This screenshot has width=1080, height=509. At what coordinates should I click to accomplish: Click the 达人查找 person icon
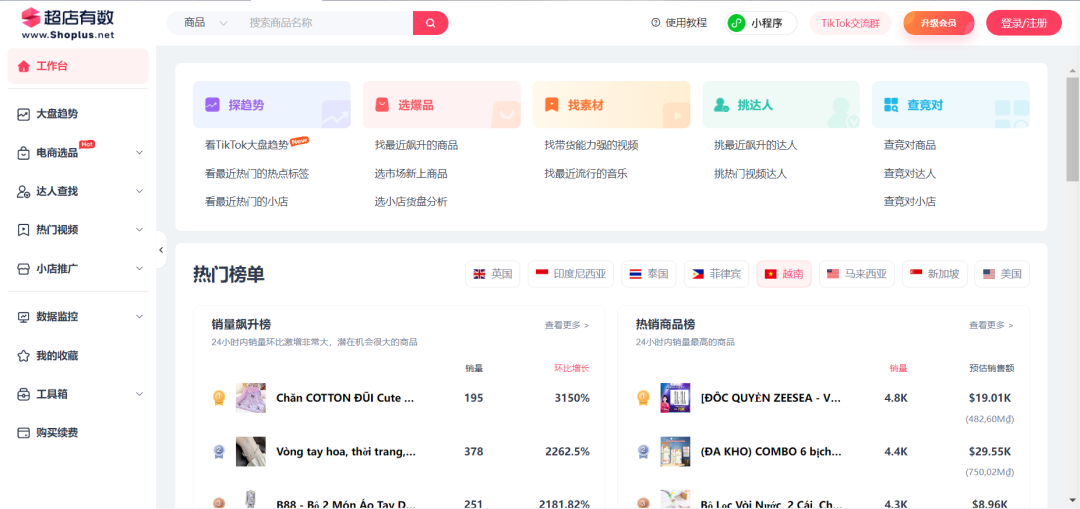(24, 191)
